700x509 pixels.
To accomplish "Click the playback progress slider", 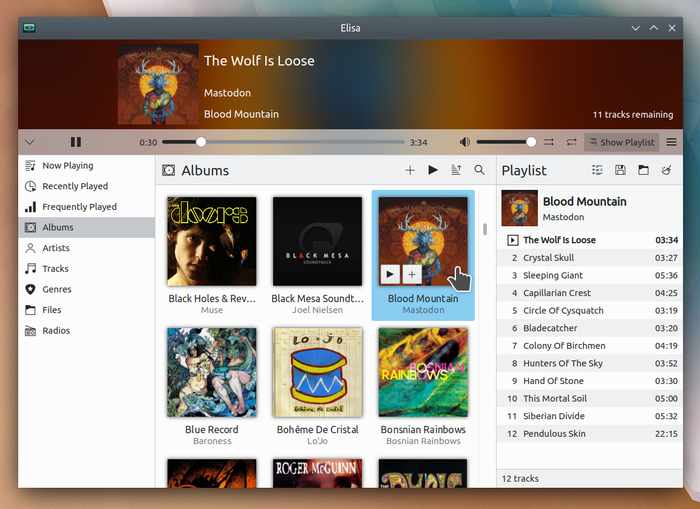I will pyautogui.click(x=283, y=142).
